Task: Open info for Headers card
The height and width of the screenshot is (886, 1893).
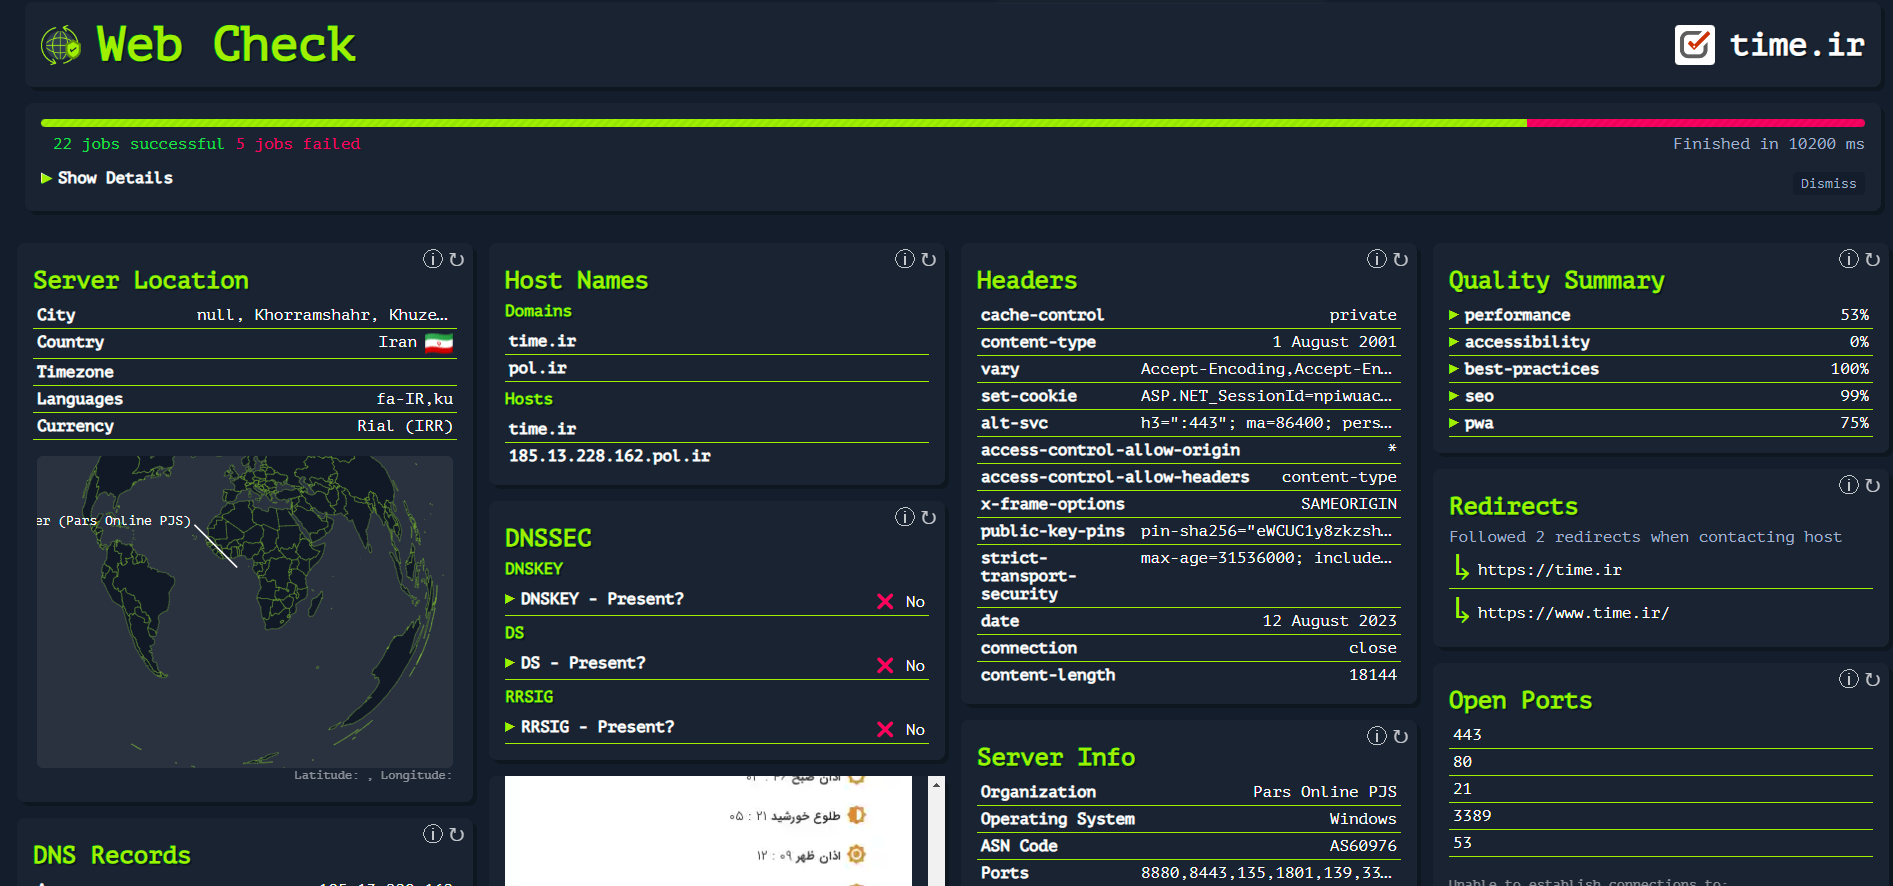Action: tap(1377, 259)
